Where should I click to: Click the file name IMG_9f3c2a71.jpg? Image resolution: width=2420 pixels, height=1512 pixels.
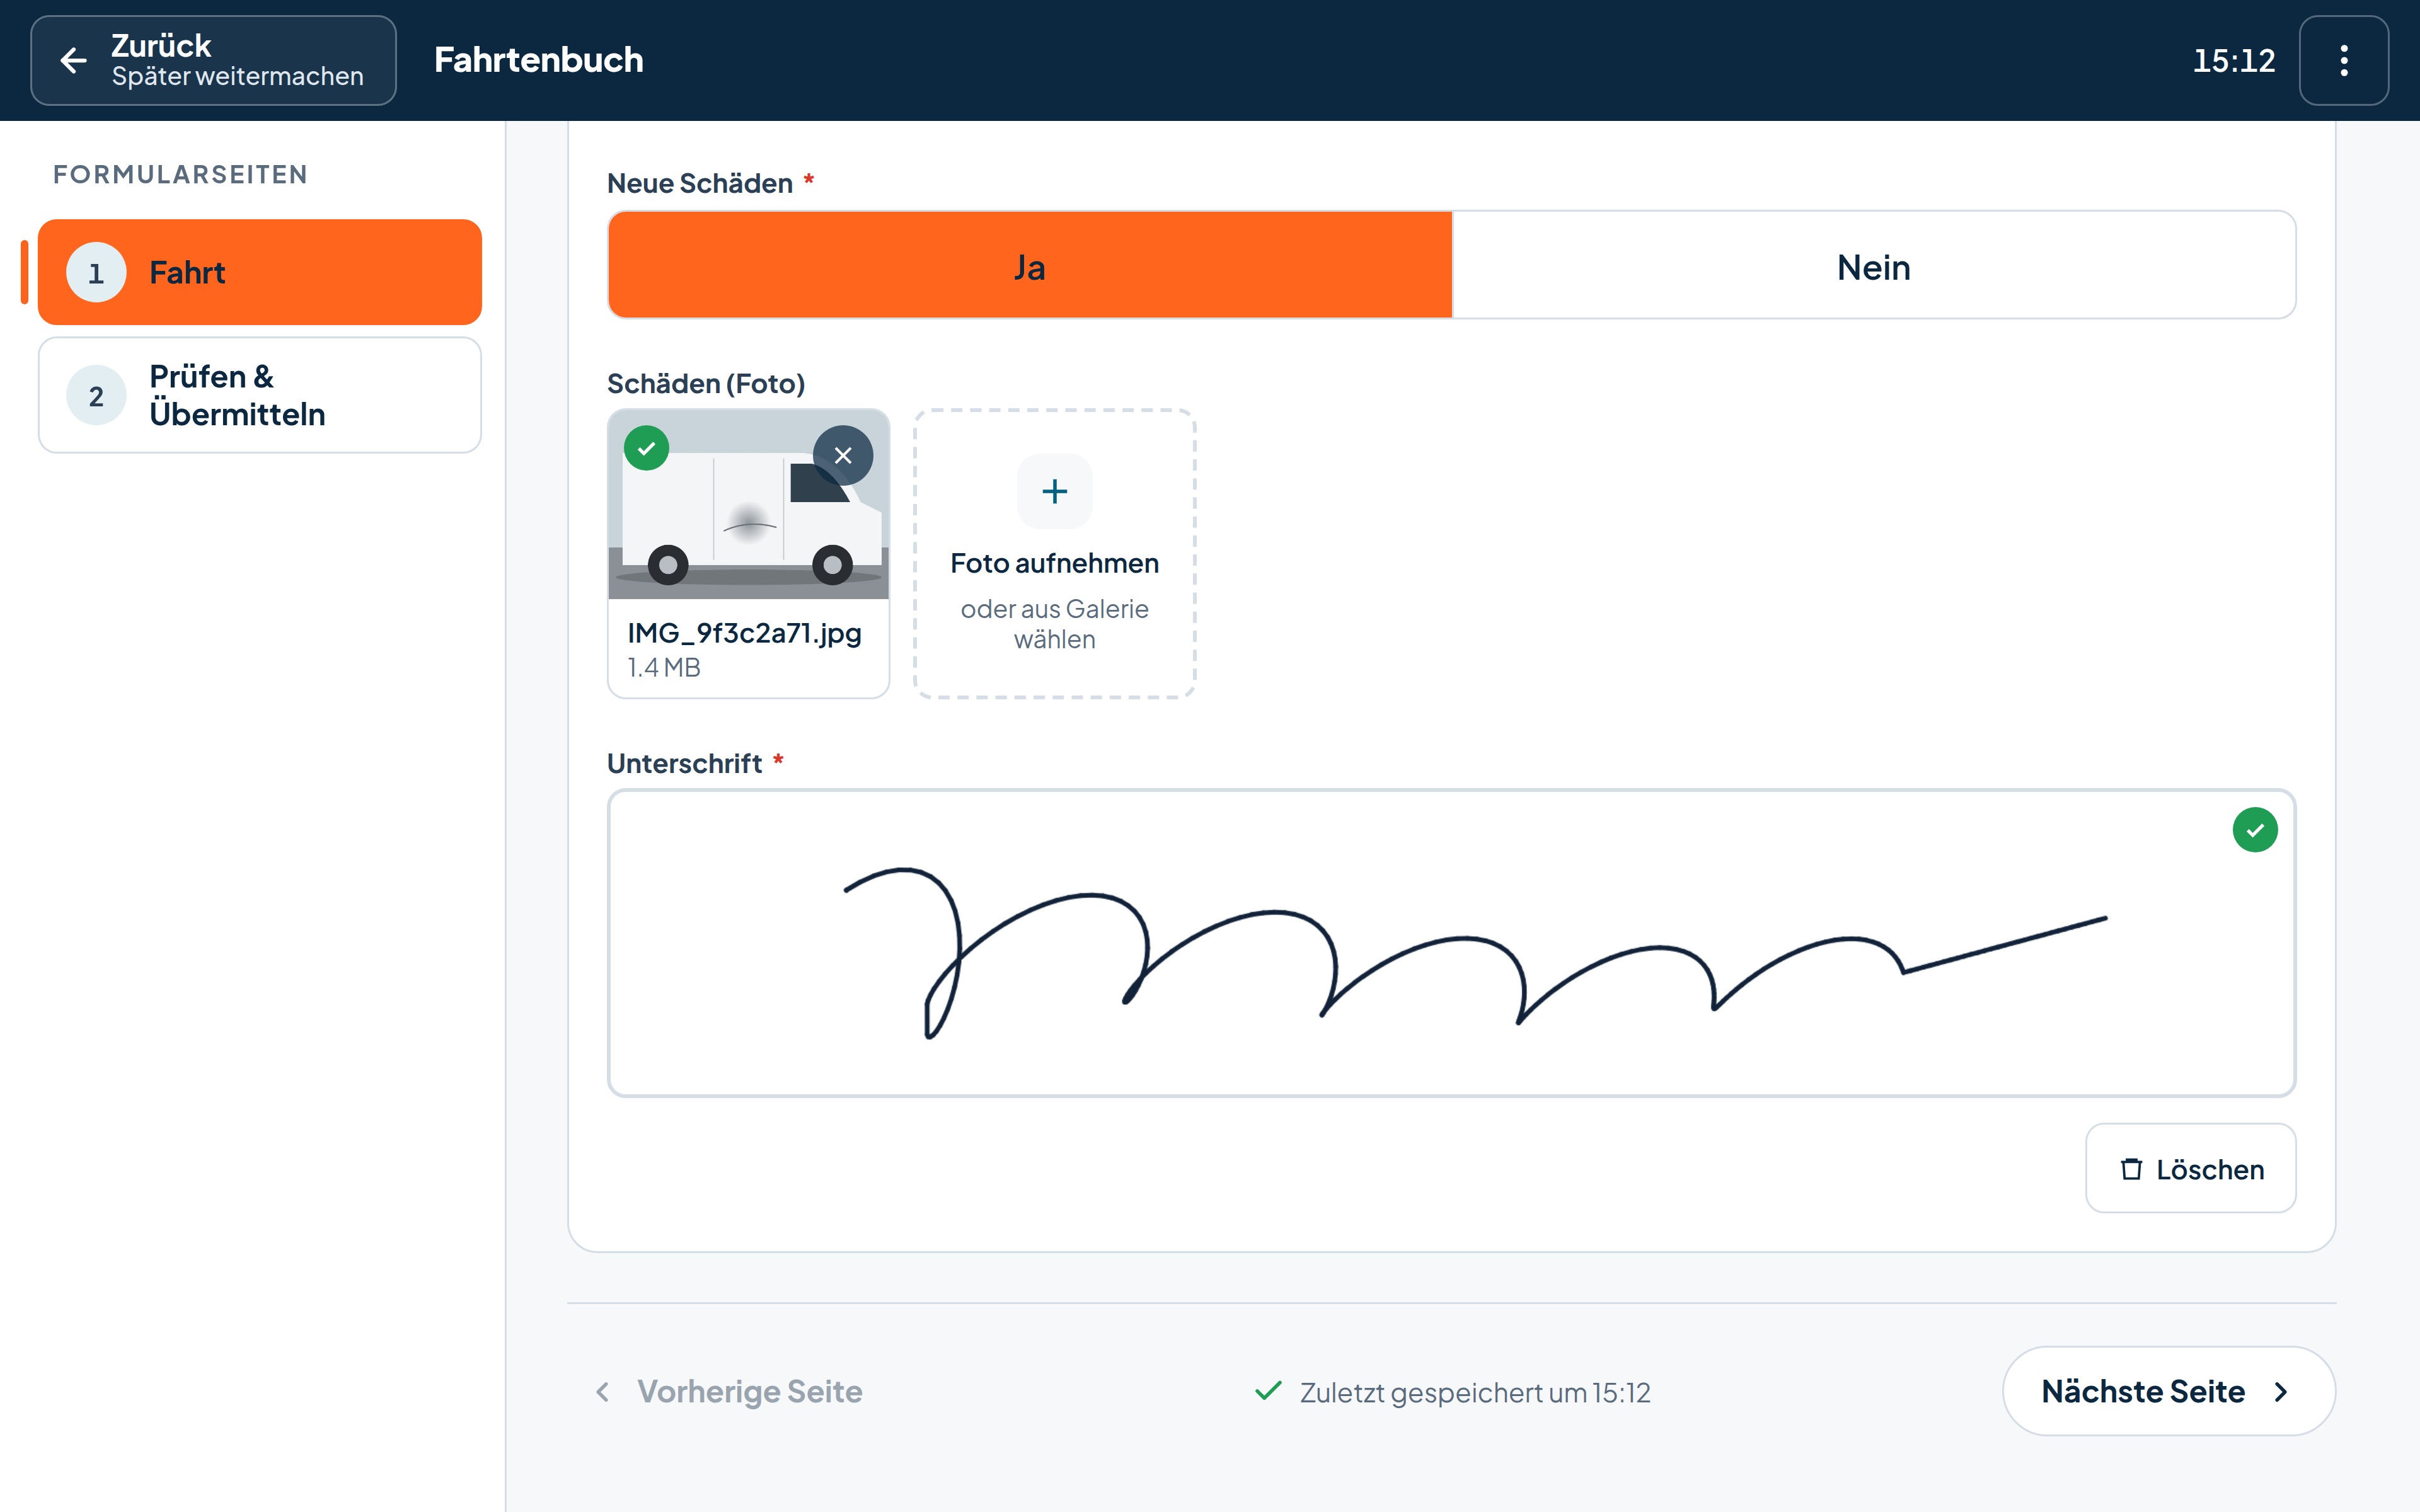pos(744,633)
